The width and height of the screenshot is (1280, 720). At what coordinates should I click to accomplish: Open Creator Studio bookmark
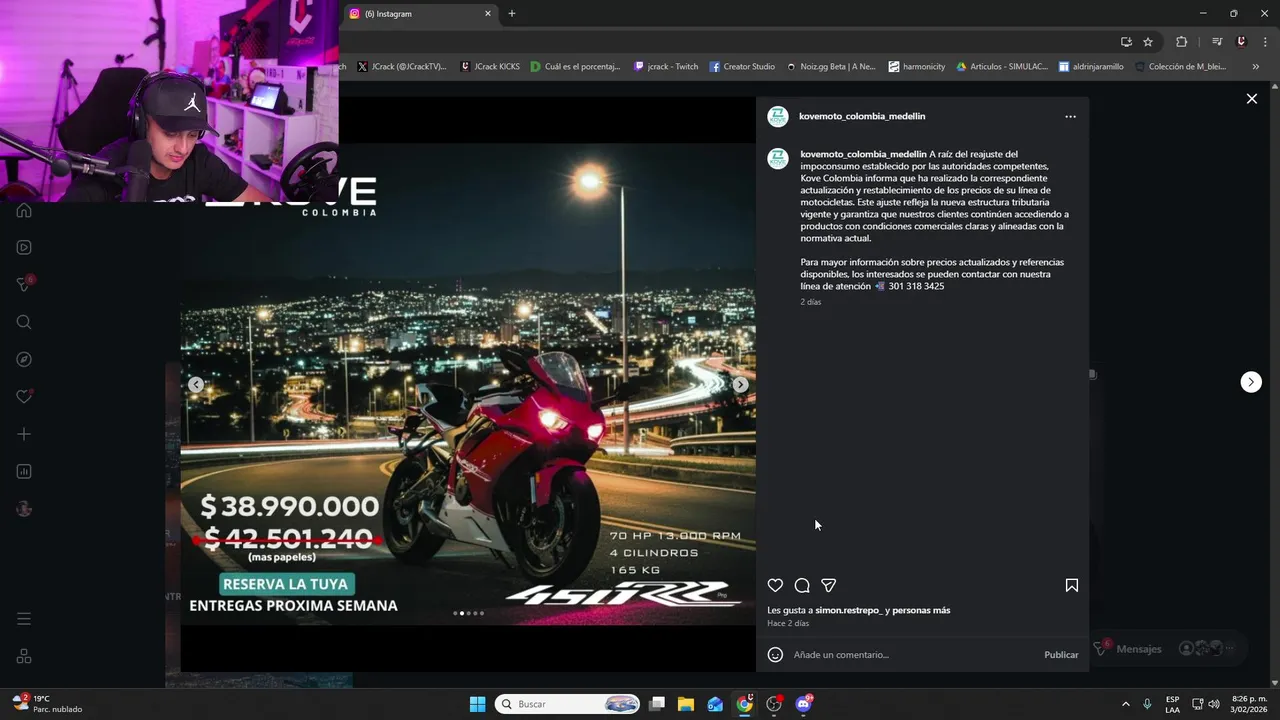pyautogui.click(x=742, y=67)
